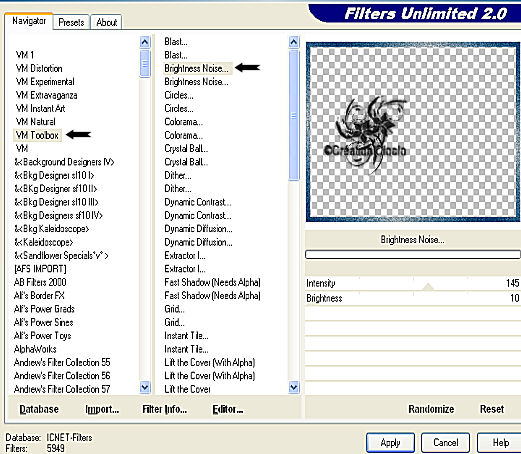Click the Intensity value 145

click(x=512, y=283)
